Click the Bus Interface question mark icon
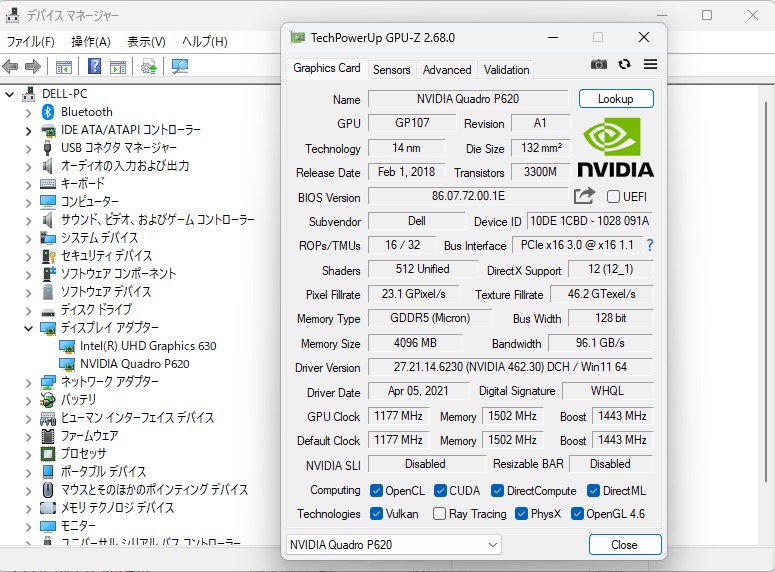Viewport: 775px width, 572px height. click(x=650, y=245)
